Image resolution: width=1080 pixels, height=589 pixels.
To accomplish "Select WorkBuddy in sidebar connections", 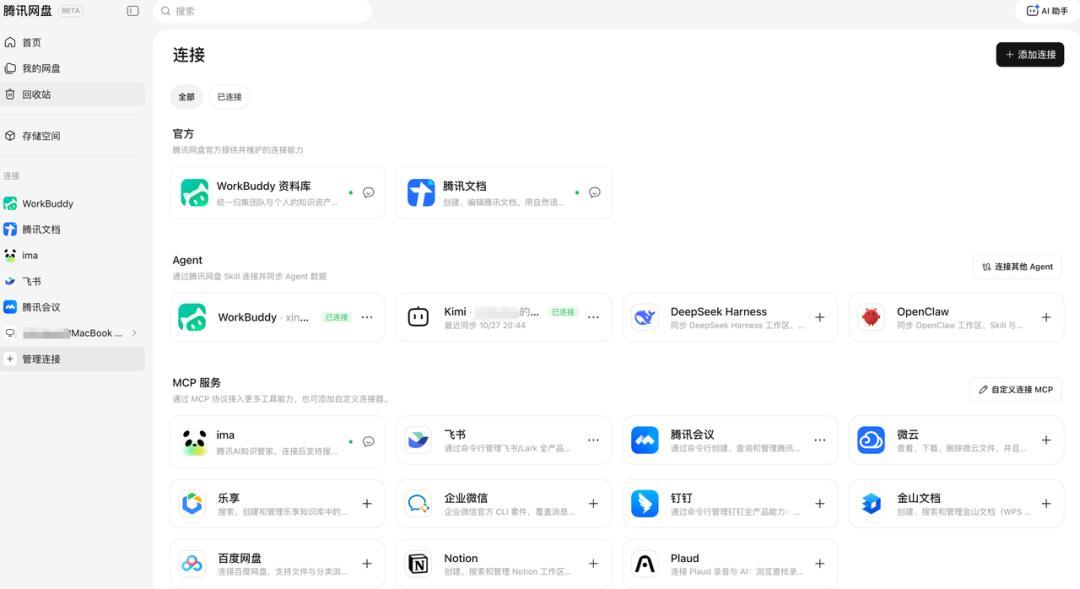I will (72, 203).
